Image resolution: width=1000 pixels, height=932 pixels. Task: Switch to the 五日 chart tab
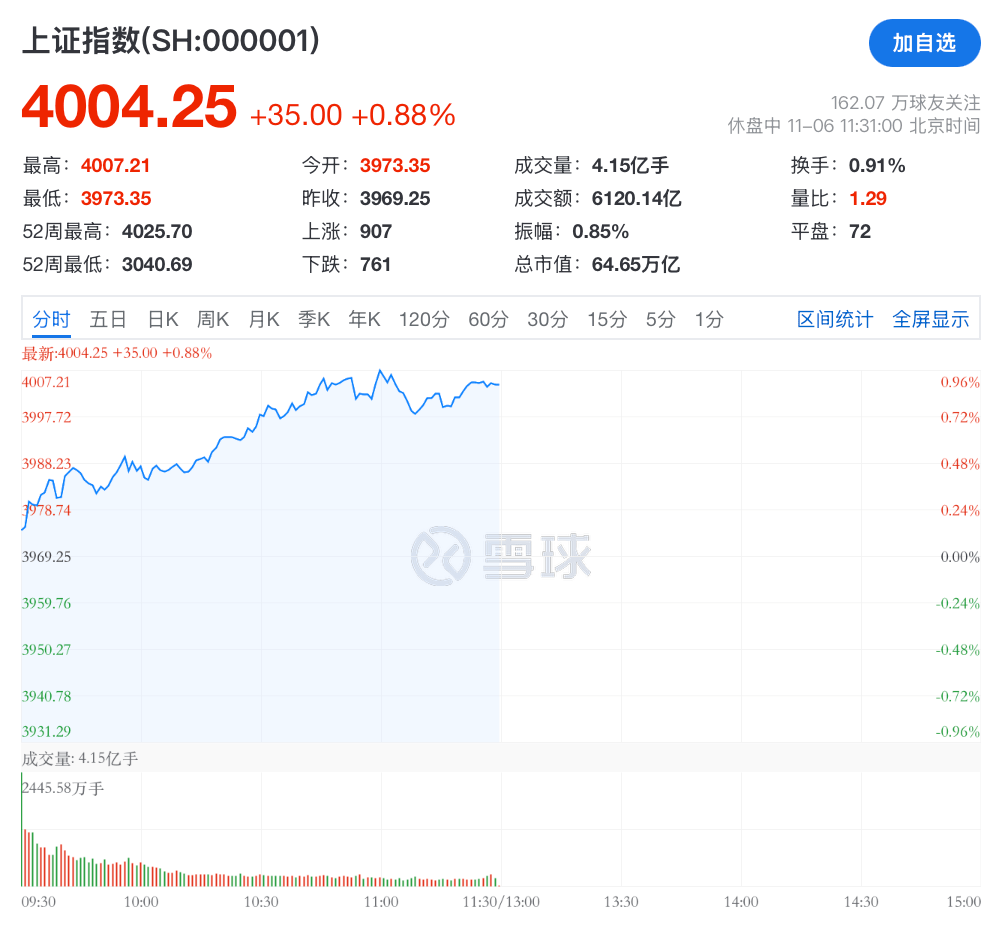click(107, 319)
